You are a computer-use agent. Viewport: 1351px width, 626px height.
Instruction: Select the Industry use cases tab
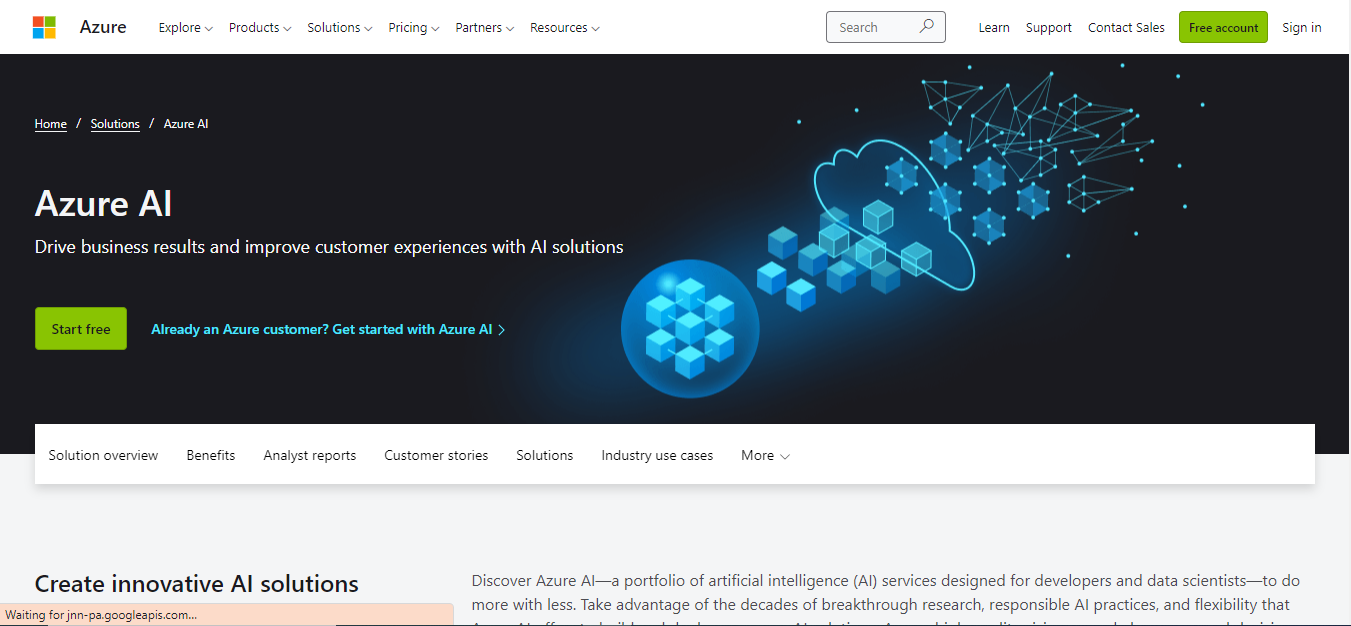pos(657,455)
